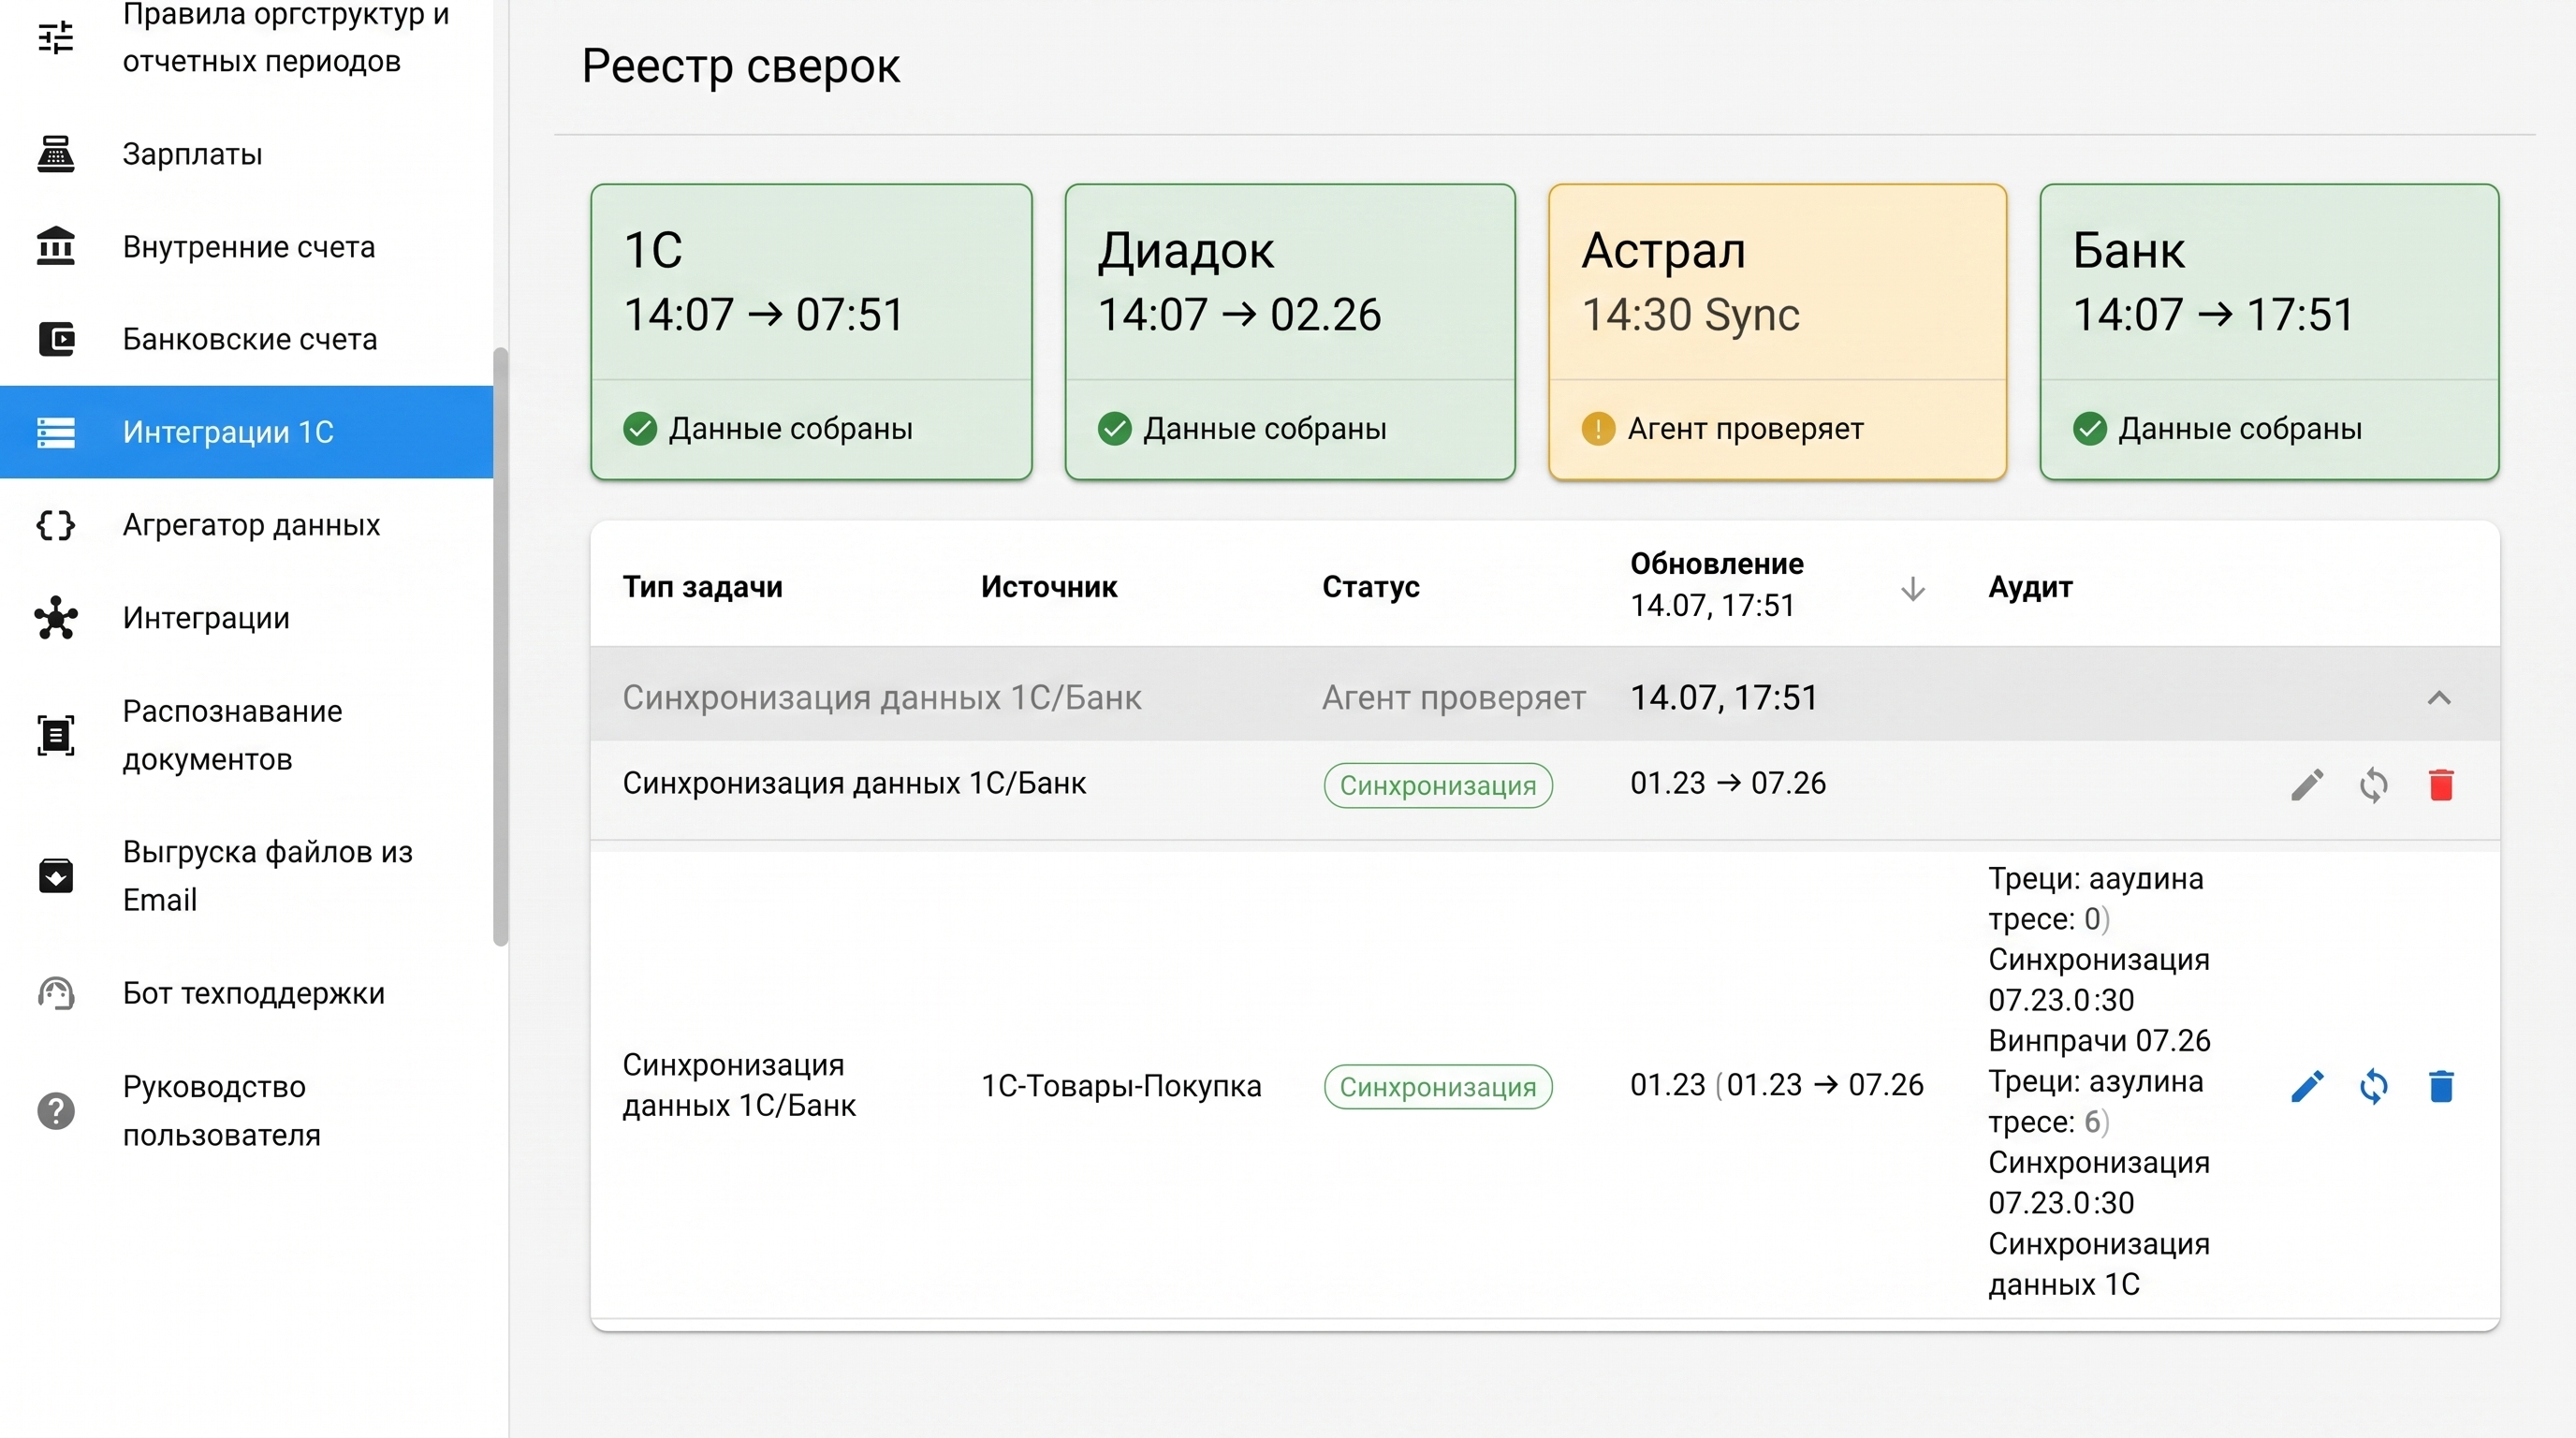Click the gray Агент проверяет group status
This screenshot has height=1438, width=2576.
[x=1453, y=698]
